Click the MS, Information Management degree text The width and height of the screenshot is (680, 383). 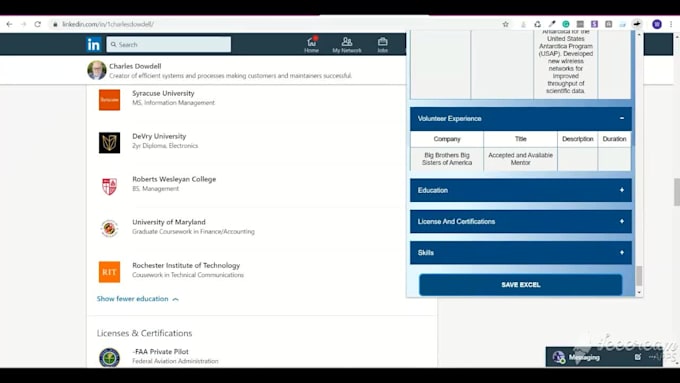pyautogui.click(x=173, y=103)
